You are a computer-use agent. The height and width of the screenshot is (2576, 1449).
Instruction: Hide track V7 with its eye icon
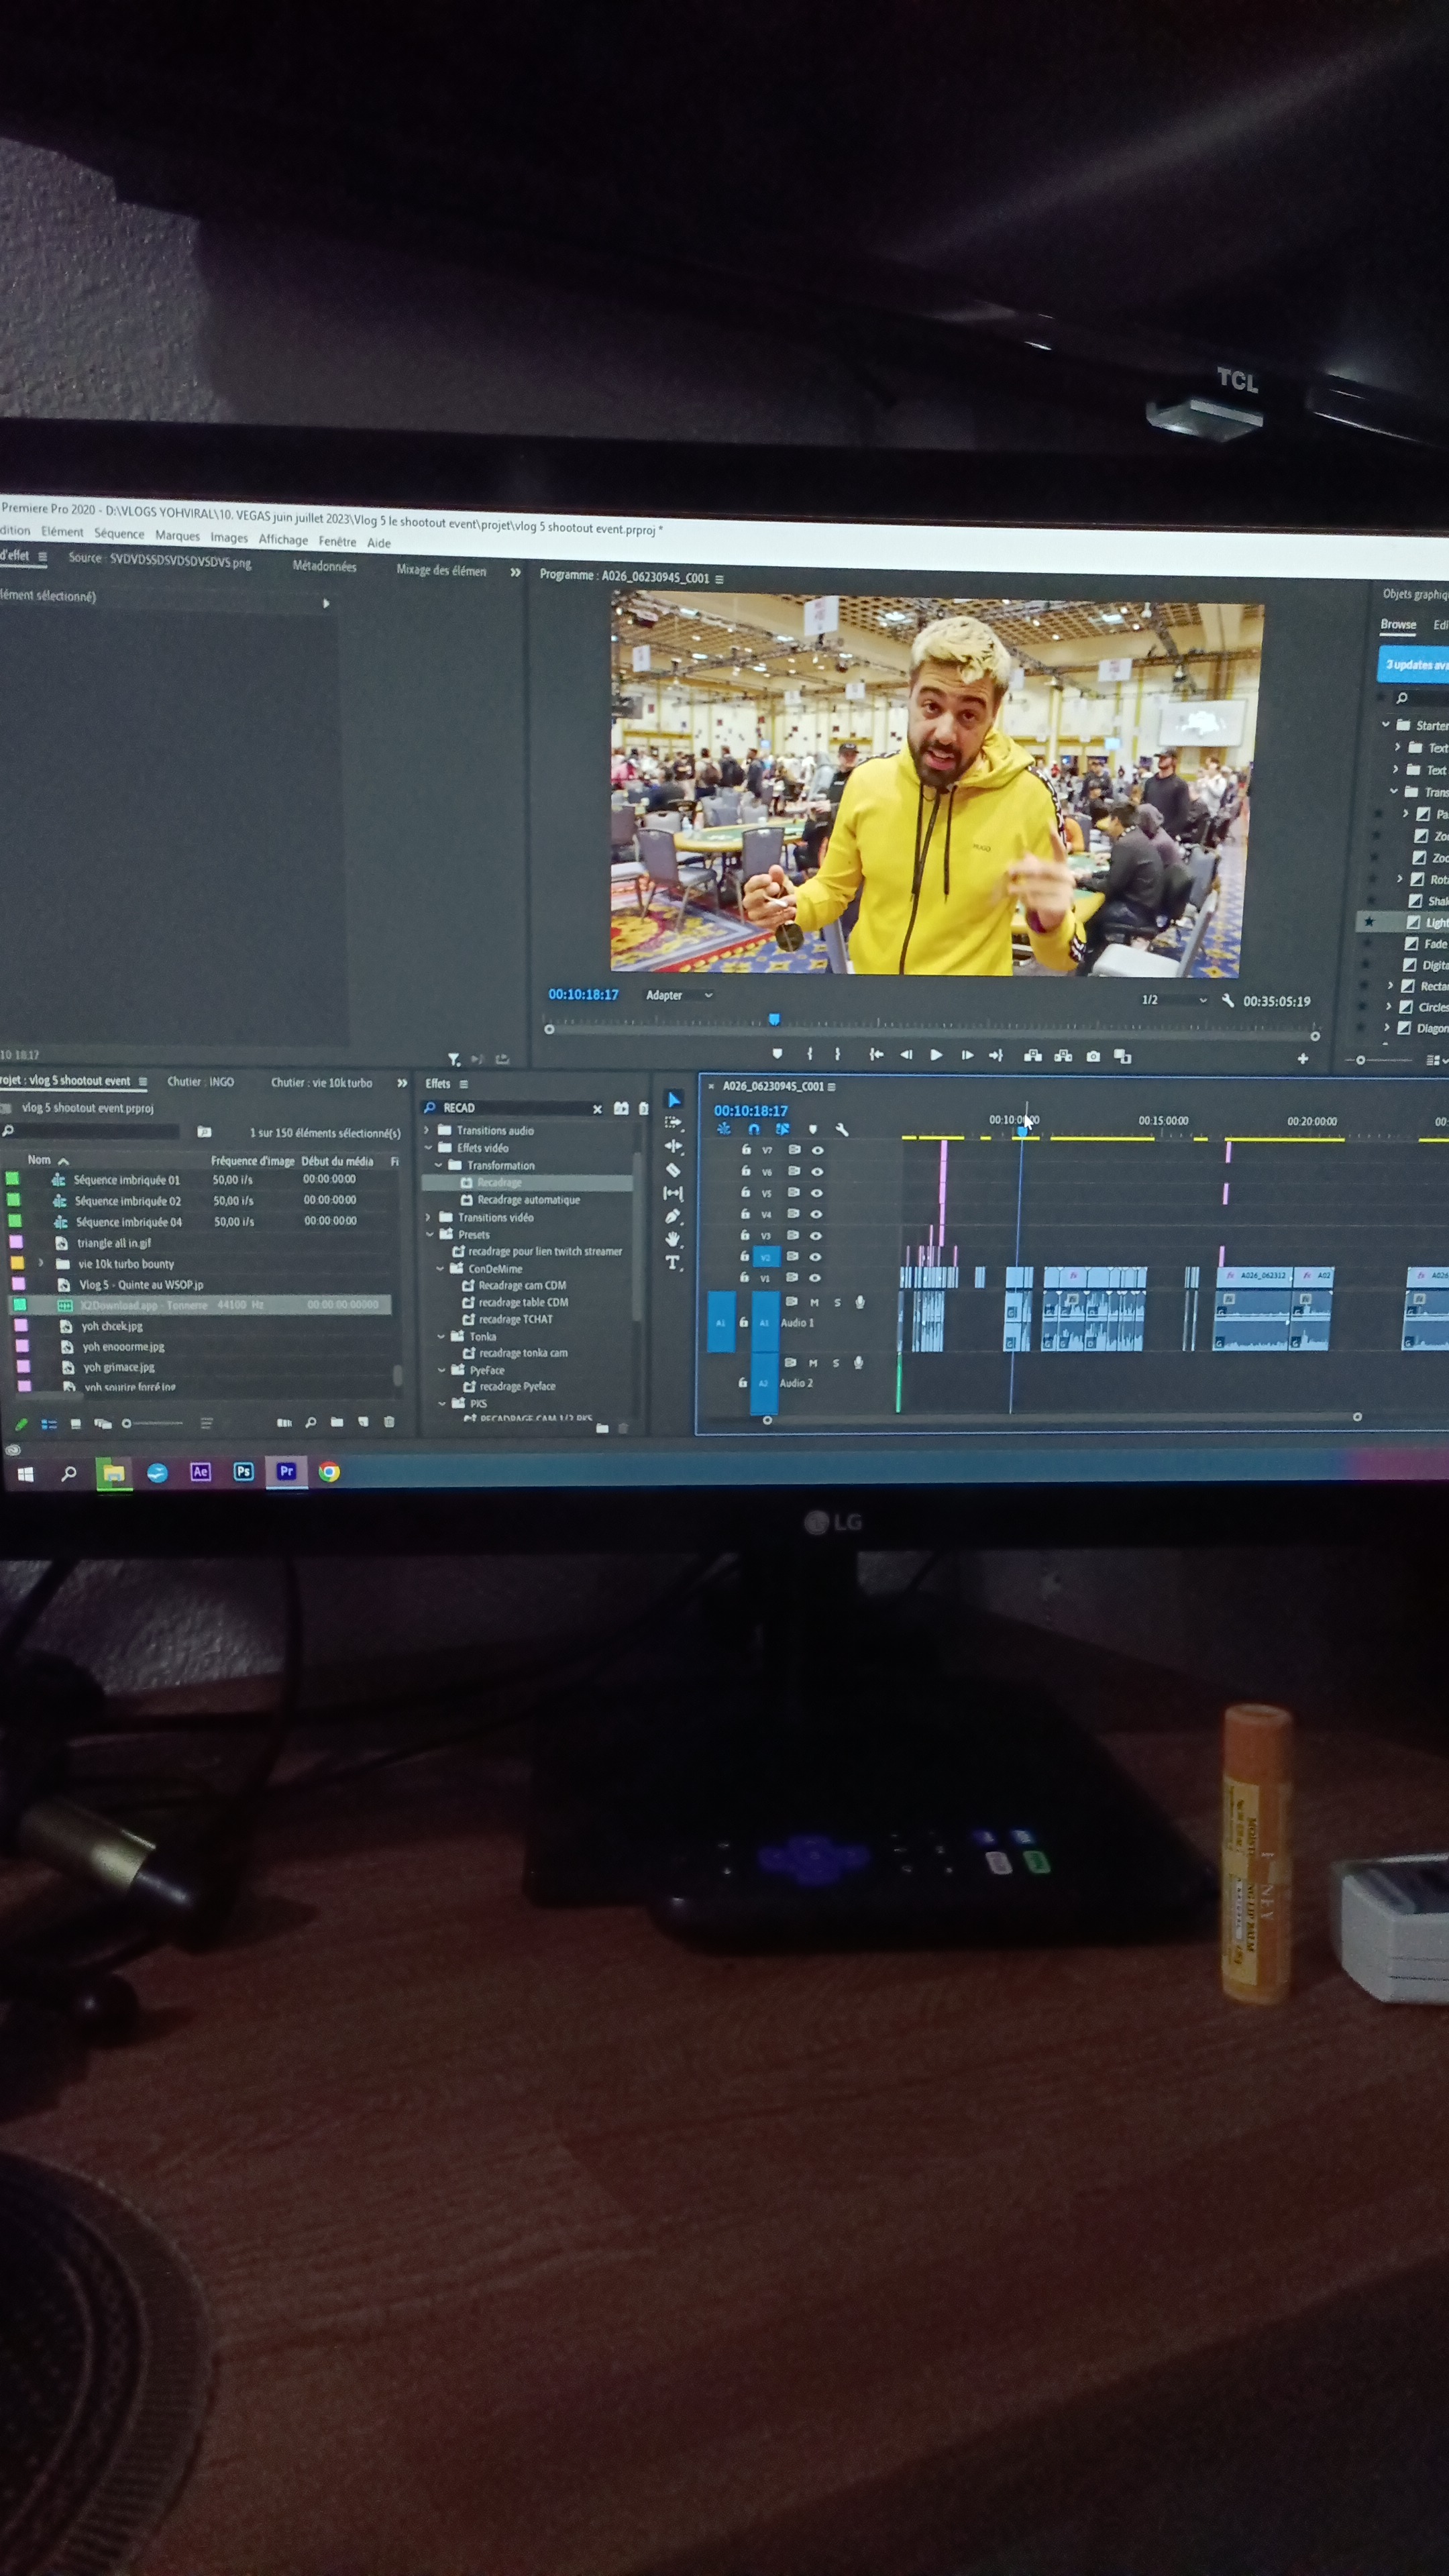click(817, 1150)
